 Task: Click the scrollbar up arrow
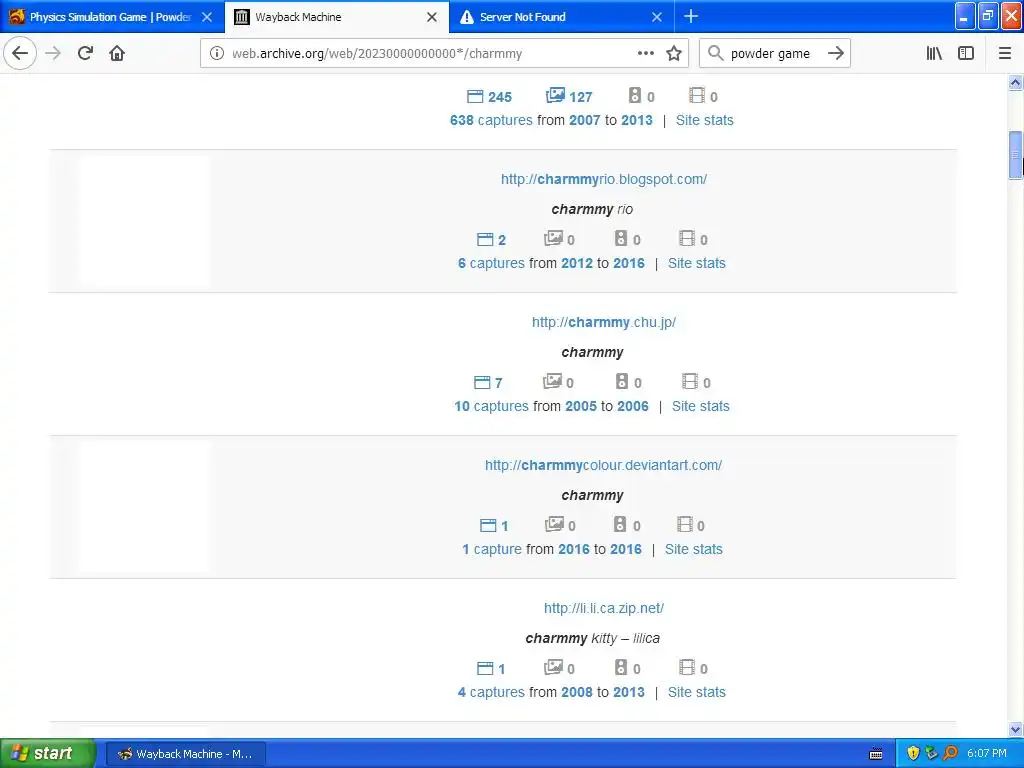click(1016, 82)
